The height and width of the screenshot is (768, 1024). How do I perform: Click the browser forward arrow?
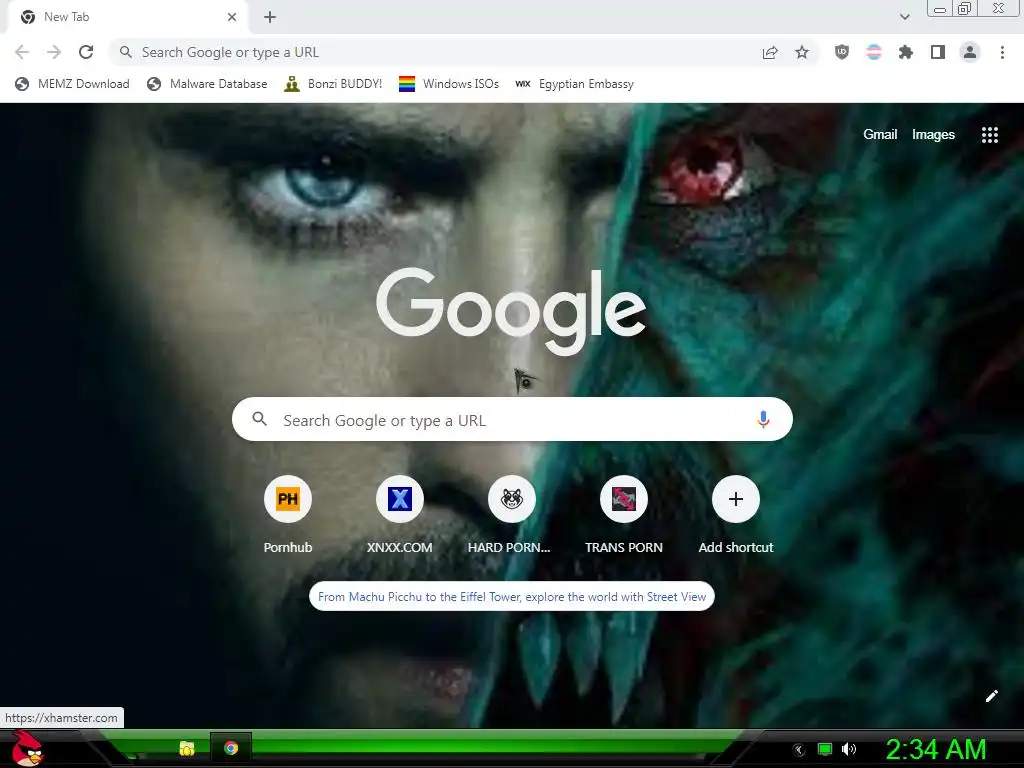54,52
